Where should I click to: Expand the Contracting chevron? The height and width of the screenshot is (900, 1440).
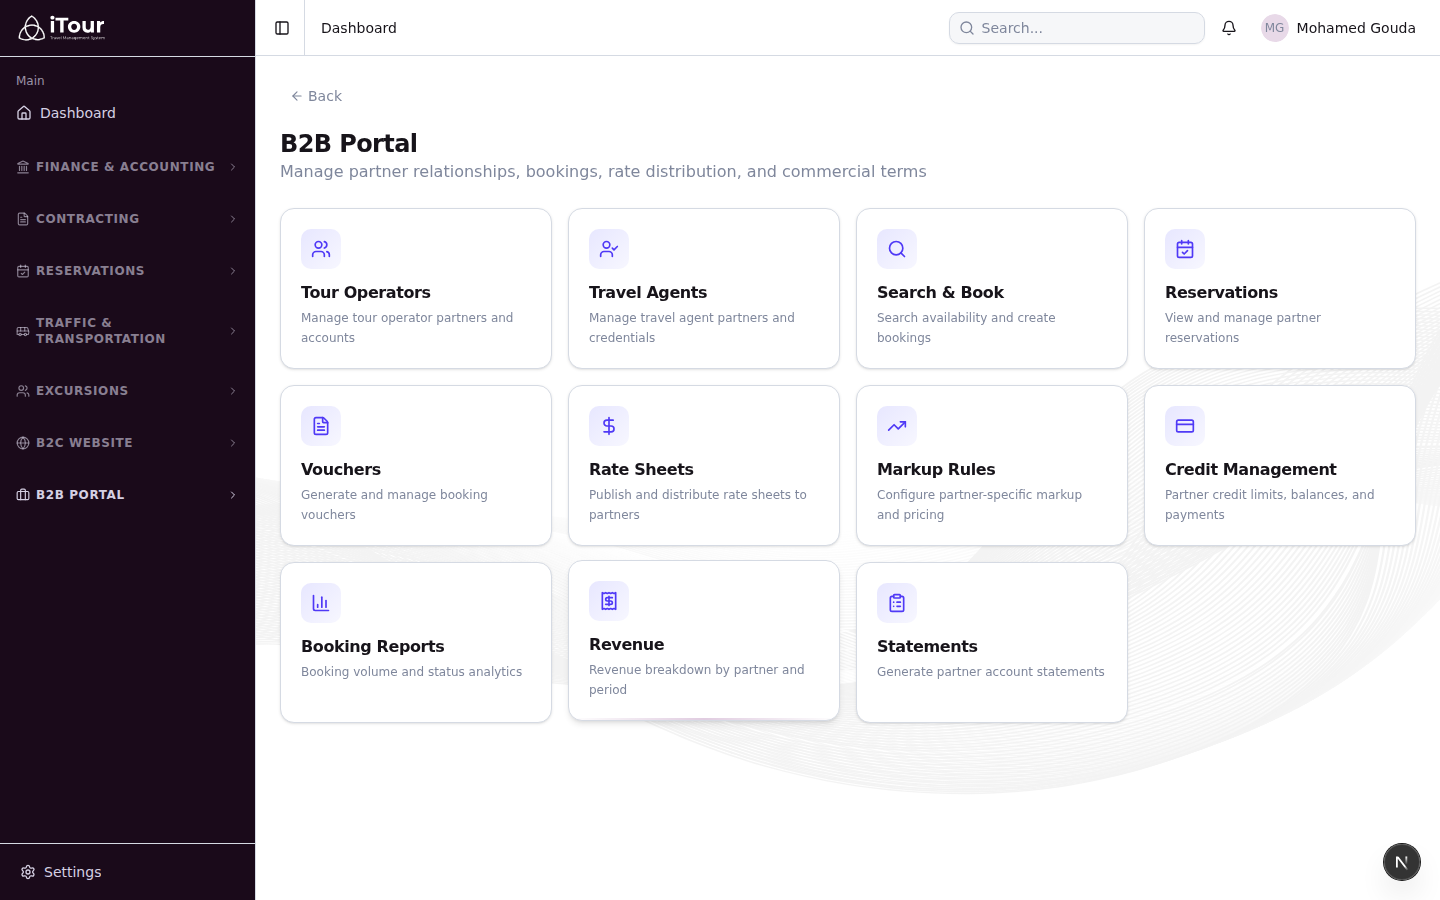233,219
